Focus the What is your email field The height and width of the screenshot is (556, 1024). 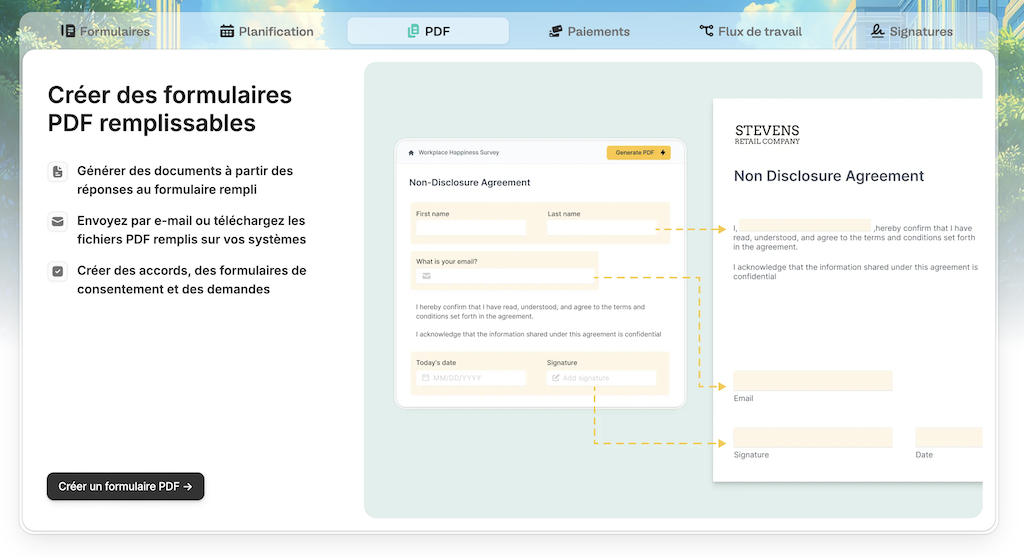tap(505, 276)
